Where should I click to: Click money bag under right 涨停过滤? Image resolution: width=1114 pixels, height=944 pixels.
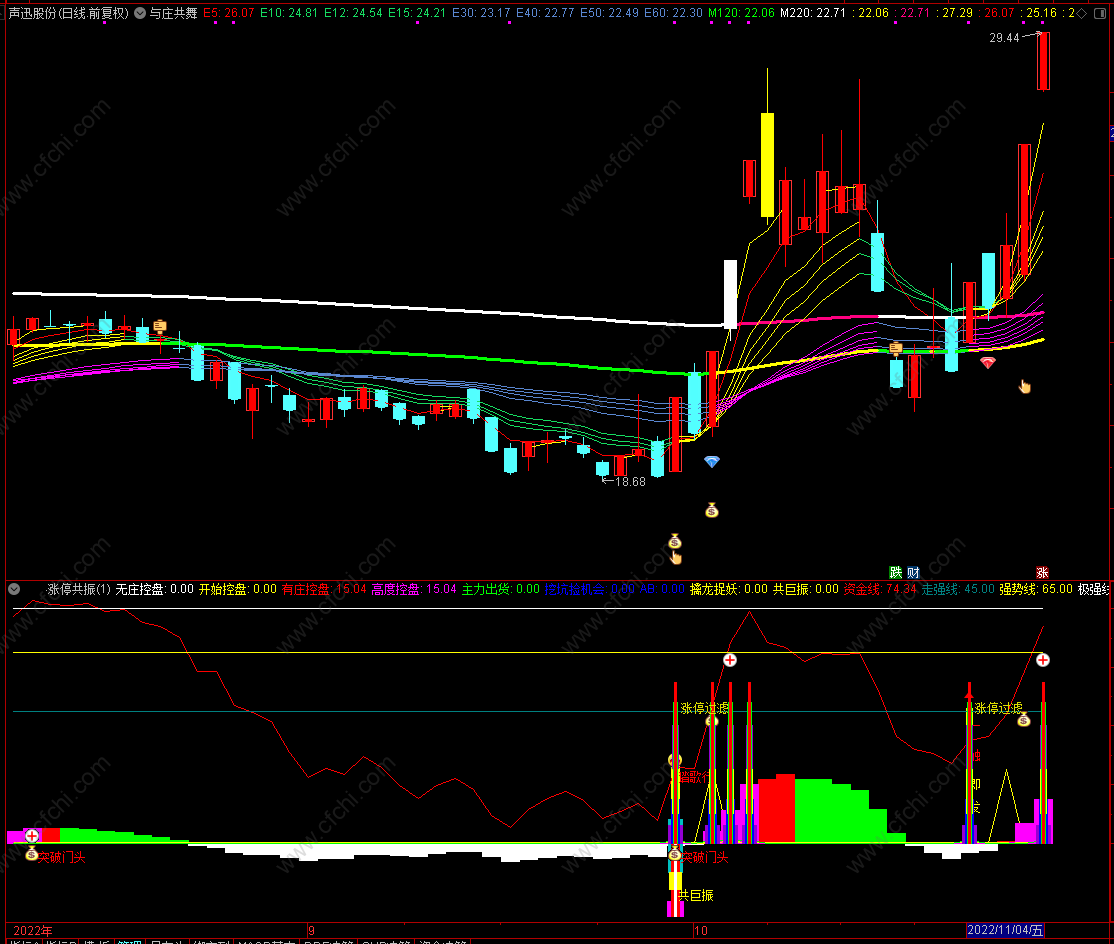1024,720
